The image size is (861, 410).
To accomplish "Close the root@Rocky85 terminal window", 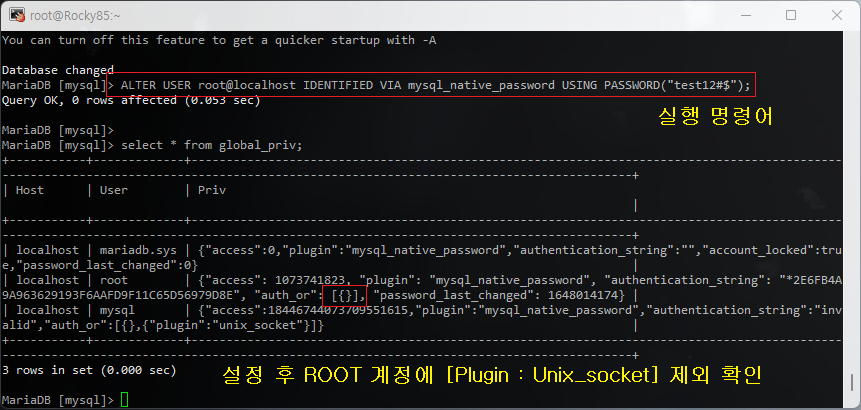I will coord(836,15).
